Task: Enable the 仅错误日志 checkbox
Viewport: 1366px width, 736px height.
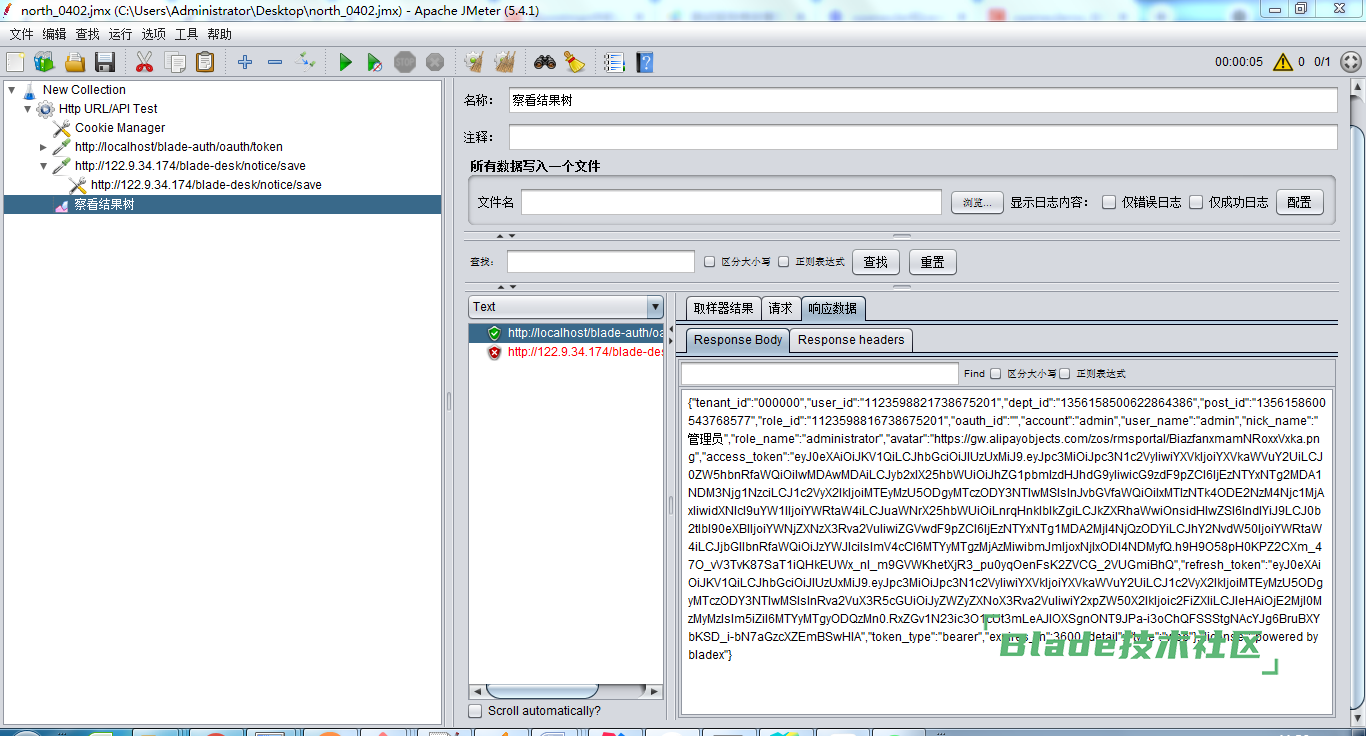Action: click(x=1109, y=202)
